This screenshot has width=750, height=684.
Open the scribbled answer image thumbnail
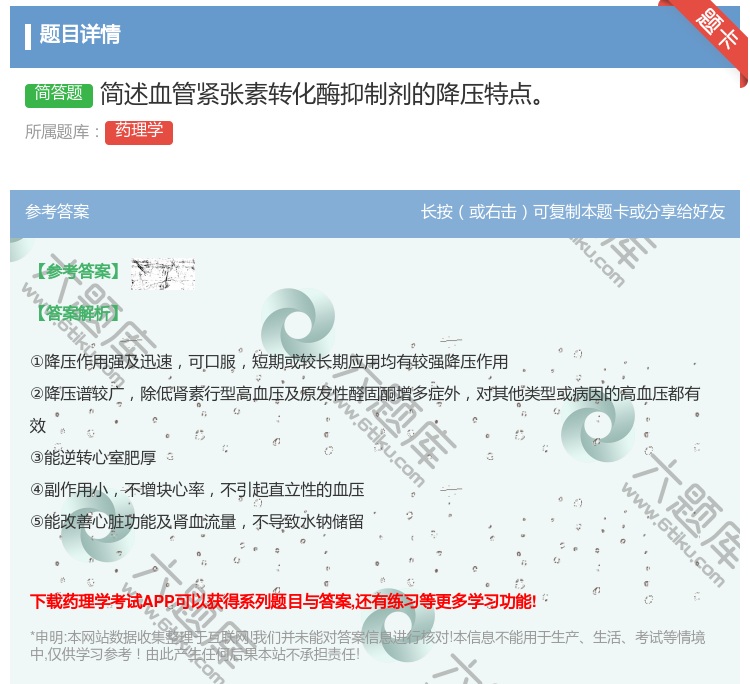tap(163, 274)
